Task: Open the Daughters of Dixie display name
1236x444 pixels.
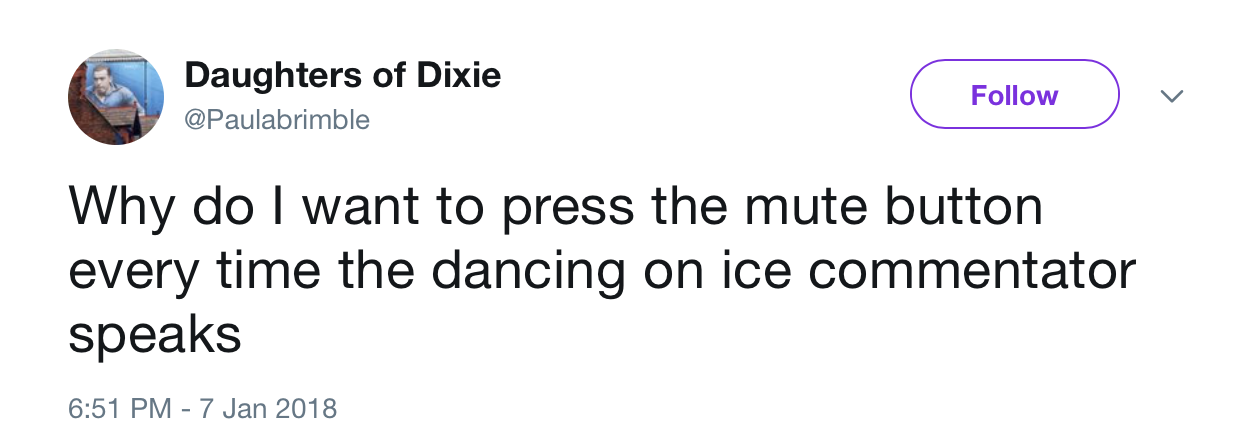Action: (343, 75)
